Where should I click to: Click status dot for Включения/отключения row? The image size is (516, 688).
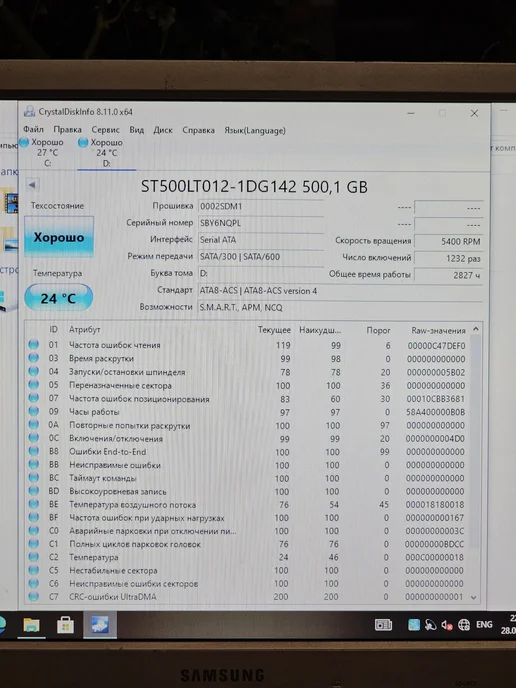[x=33, y=437]
